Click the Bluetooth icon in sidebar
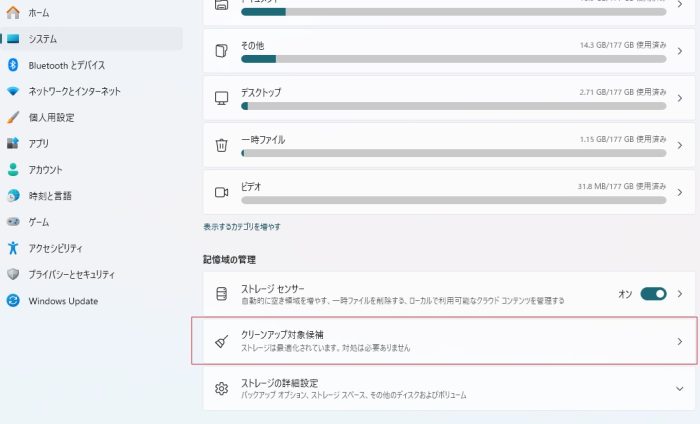The height and width of the screenshot is (424, 700). [13, 65]
